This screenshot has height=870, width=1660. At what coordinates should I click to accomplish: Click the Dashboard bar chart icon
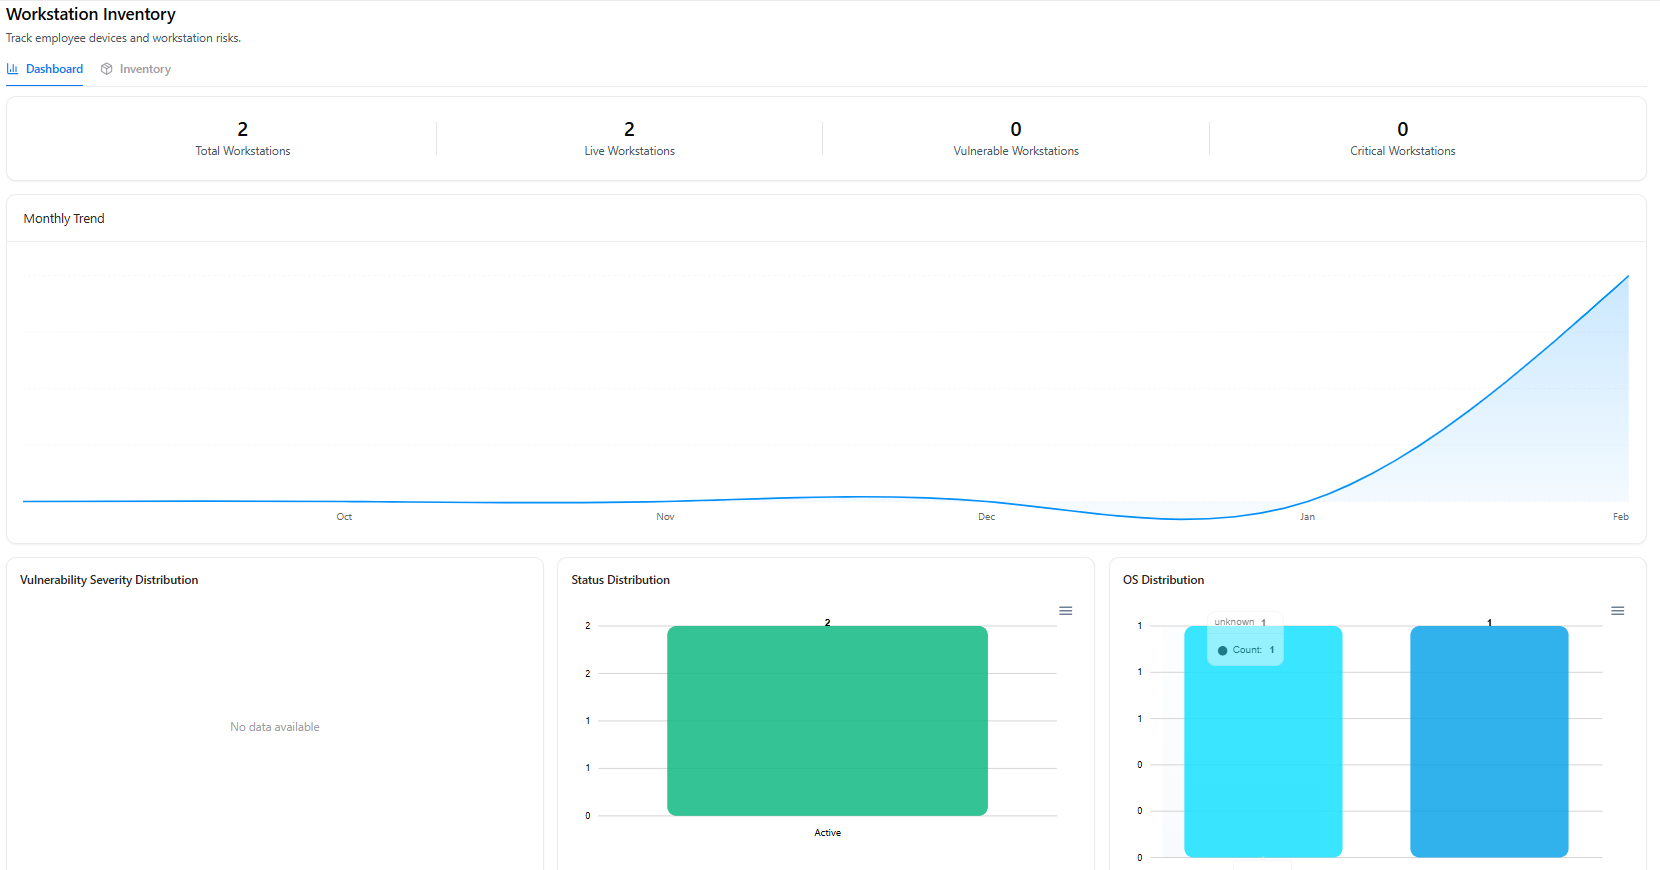(x=12, y=69)
